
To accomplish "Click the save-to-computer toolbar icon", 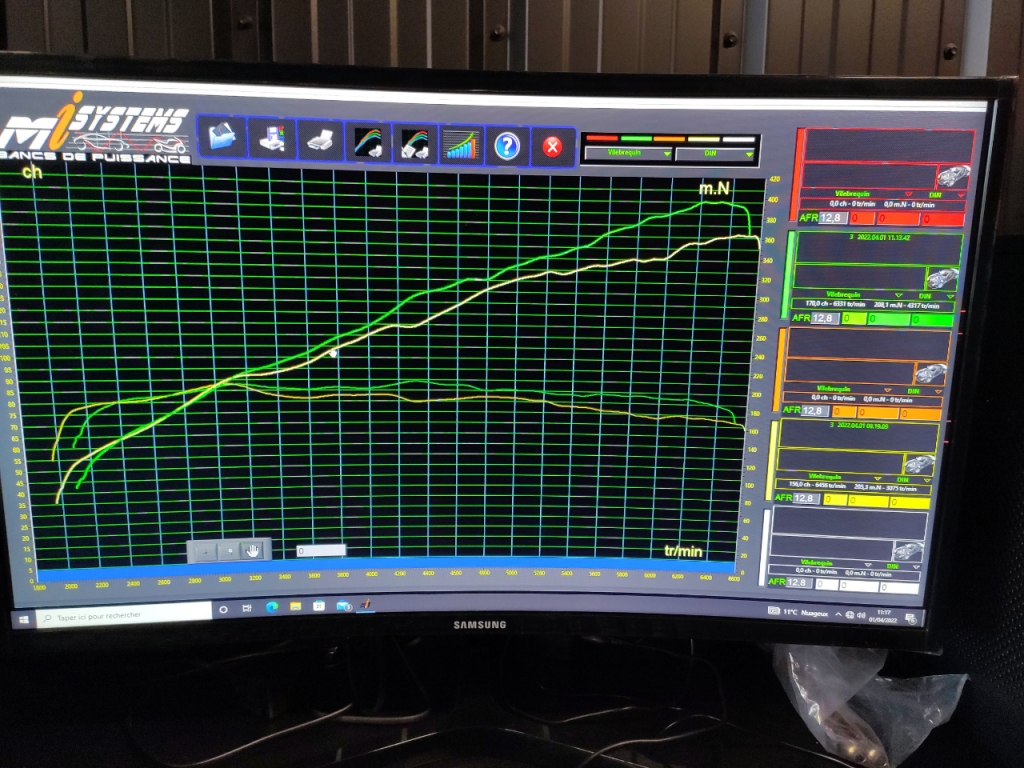I will point(272,138).
